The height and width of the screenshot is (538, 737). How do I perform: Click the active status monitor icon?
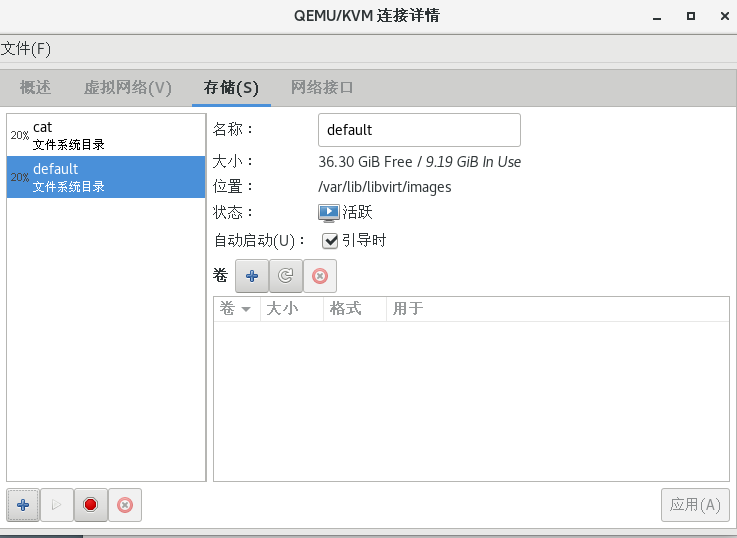(329, 212)
